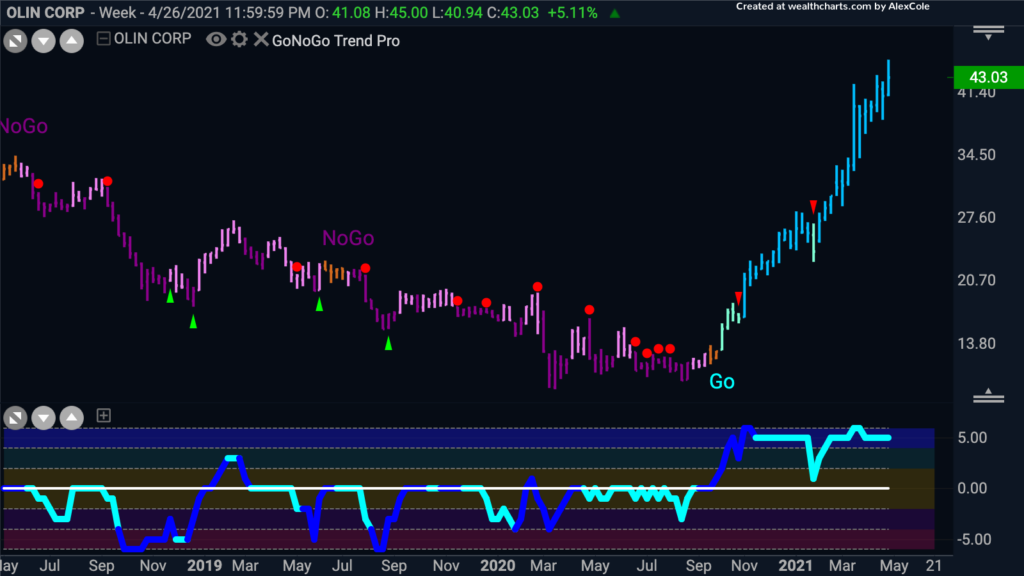Screen dimensions: 1024x576
Task: Click the 13.80 price axis label
Action: click(976, 344)
